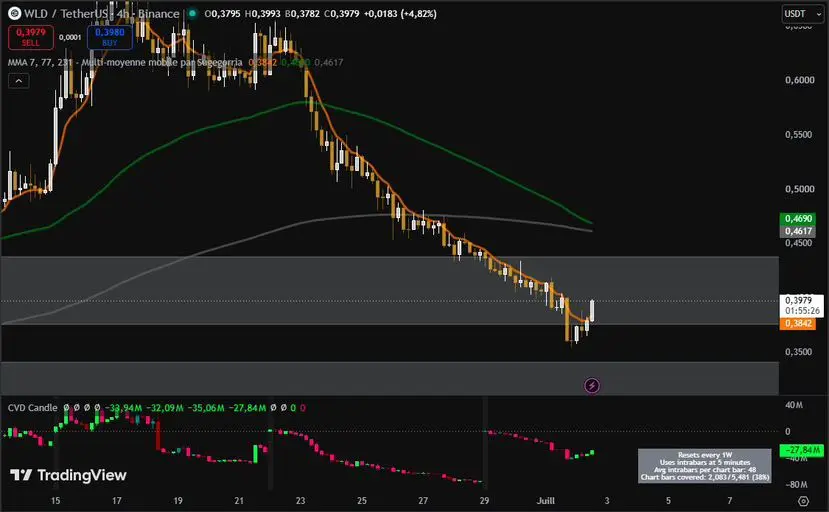Viewport: 829px width, 512px height.
Task: Click the current price 0,3979 countdown label
Action: point(802,306)
